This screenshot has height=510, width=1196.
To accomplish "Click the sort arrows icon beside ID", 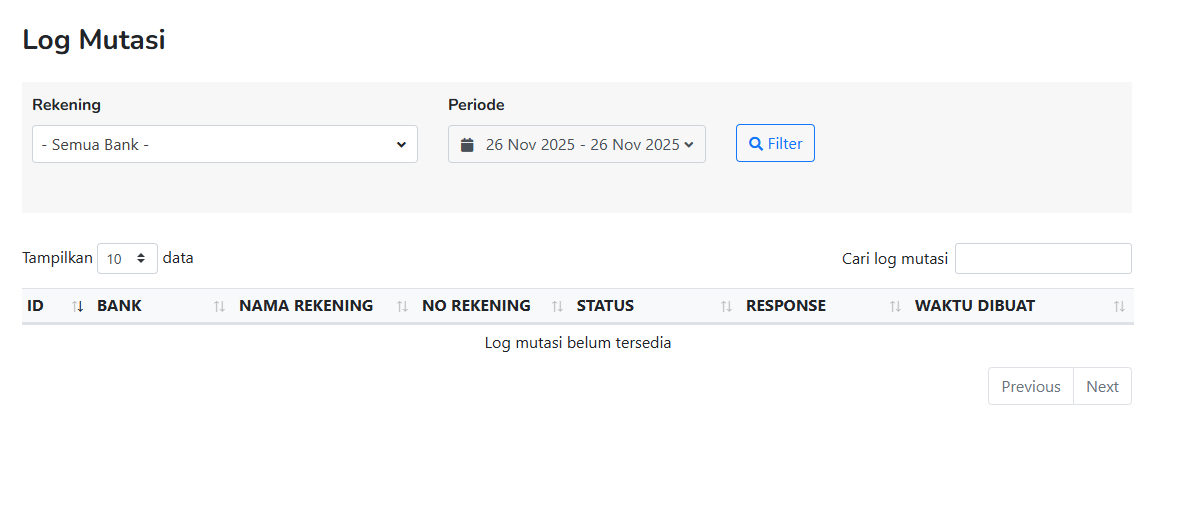I will pyautogui.click(x=78, y=306).
